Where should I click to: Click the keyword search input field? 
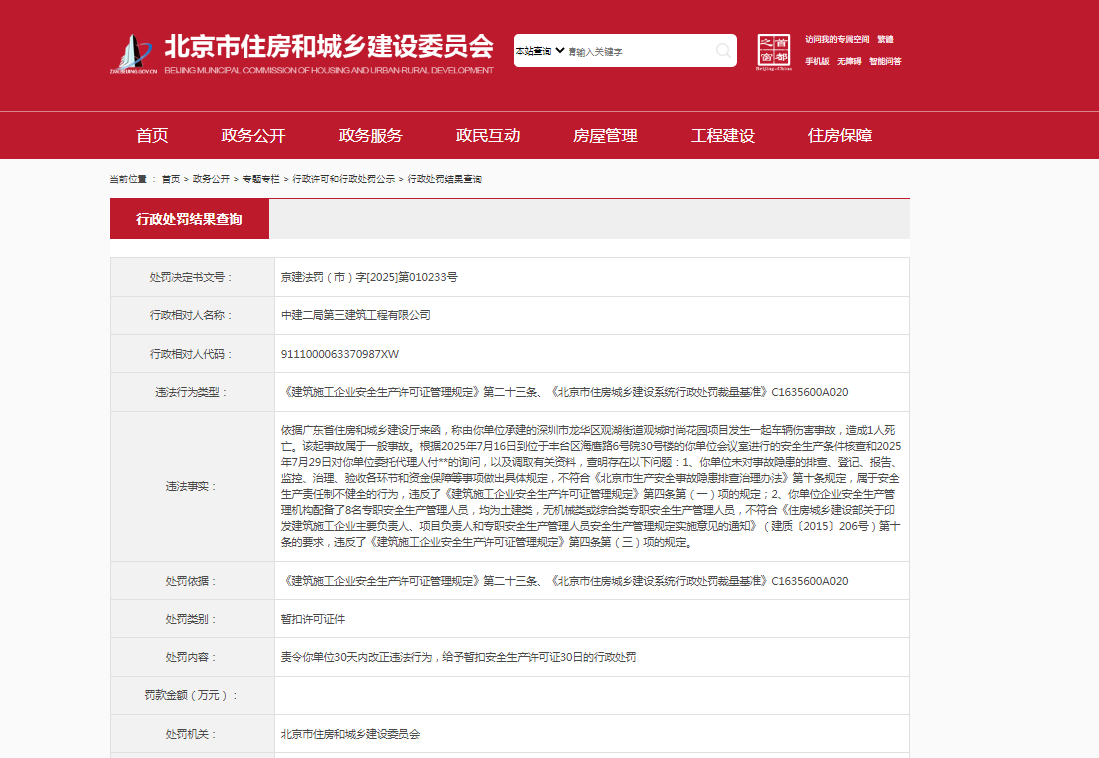point(640,51)
